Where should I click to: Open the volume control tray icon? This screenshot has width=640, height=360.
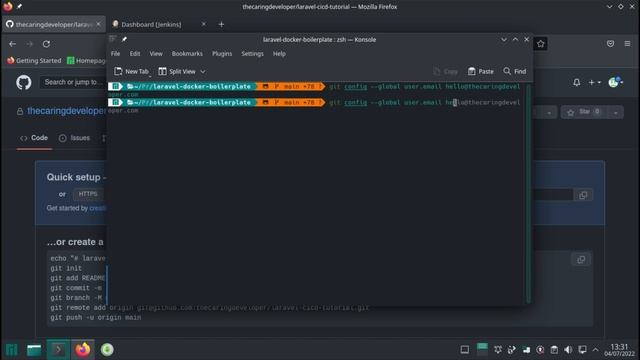(568, 350)
